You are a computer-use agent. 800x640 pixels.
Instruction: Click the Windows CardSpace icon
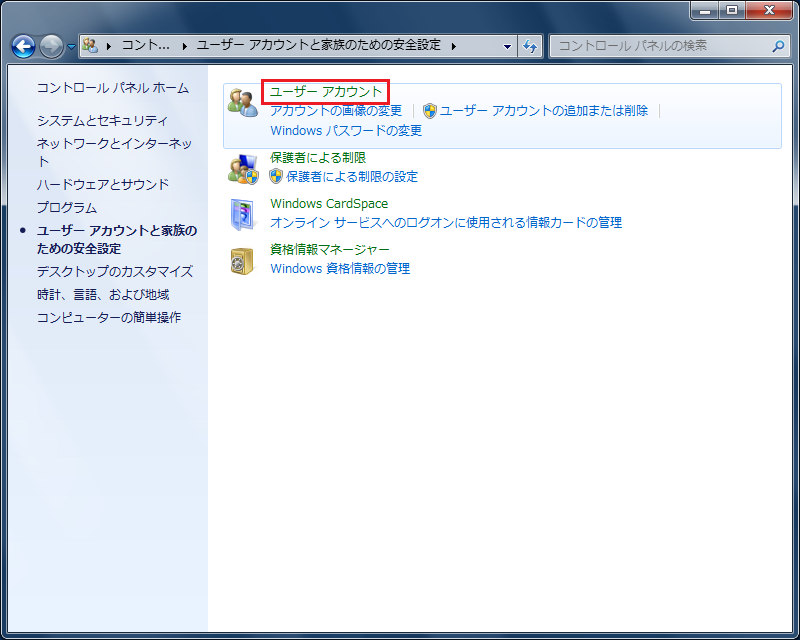pos(242,214)
